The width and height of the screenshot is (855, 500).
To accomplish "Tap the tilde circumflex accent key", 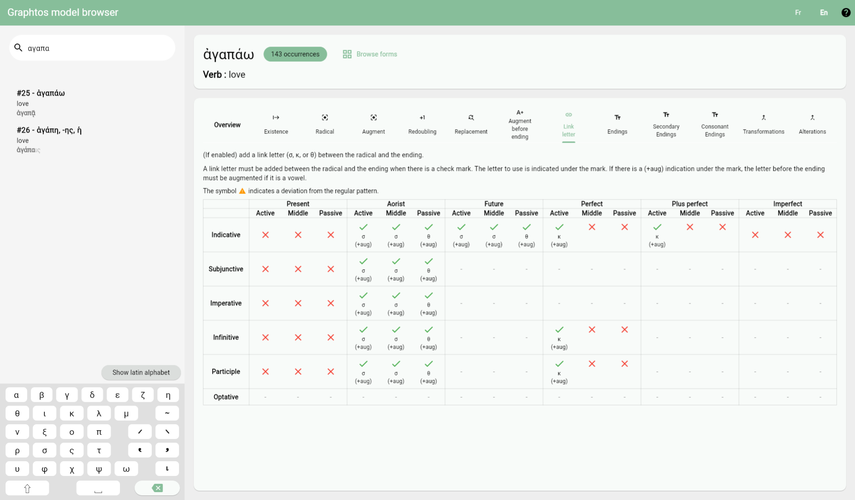I will [167, 413].
